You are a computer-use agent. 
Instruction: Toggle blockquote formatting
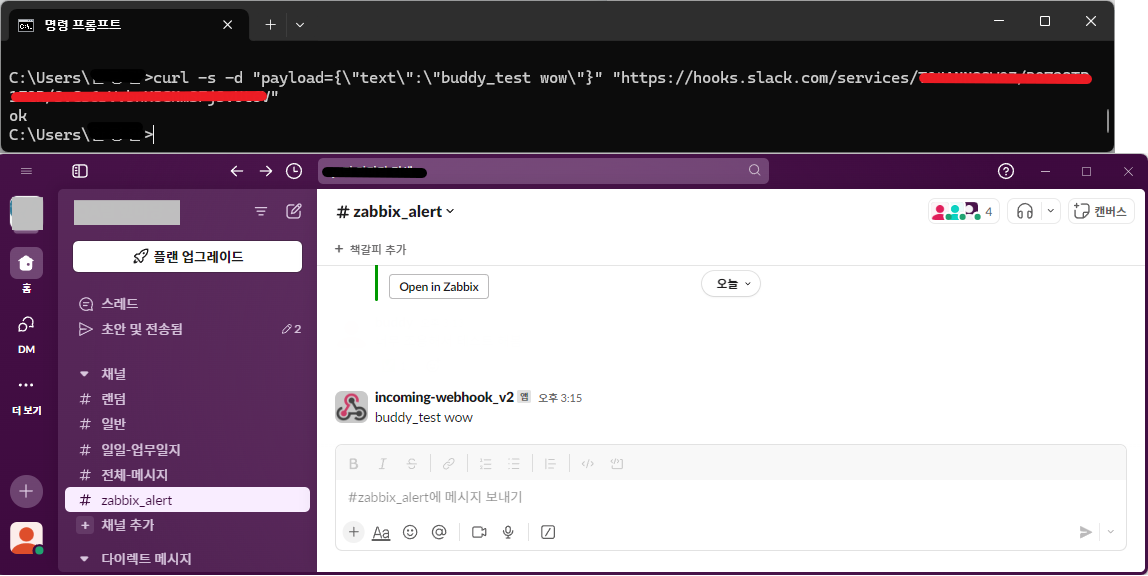551,463
